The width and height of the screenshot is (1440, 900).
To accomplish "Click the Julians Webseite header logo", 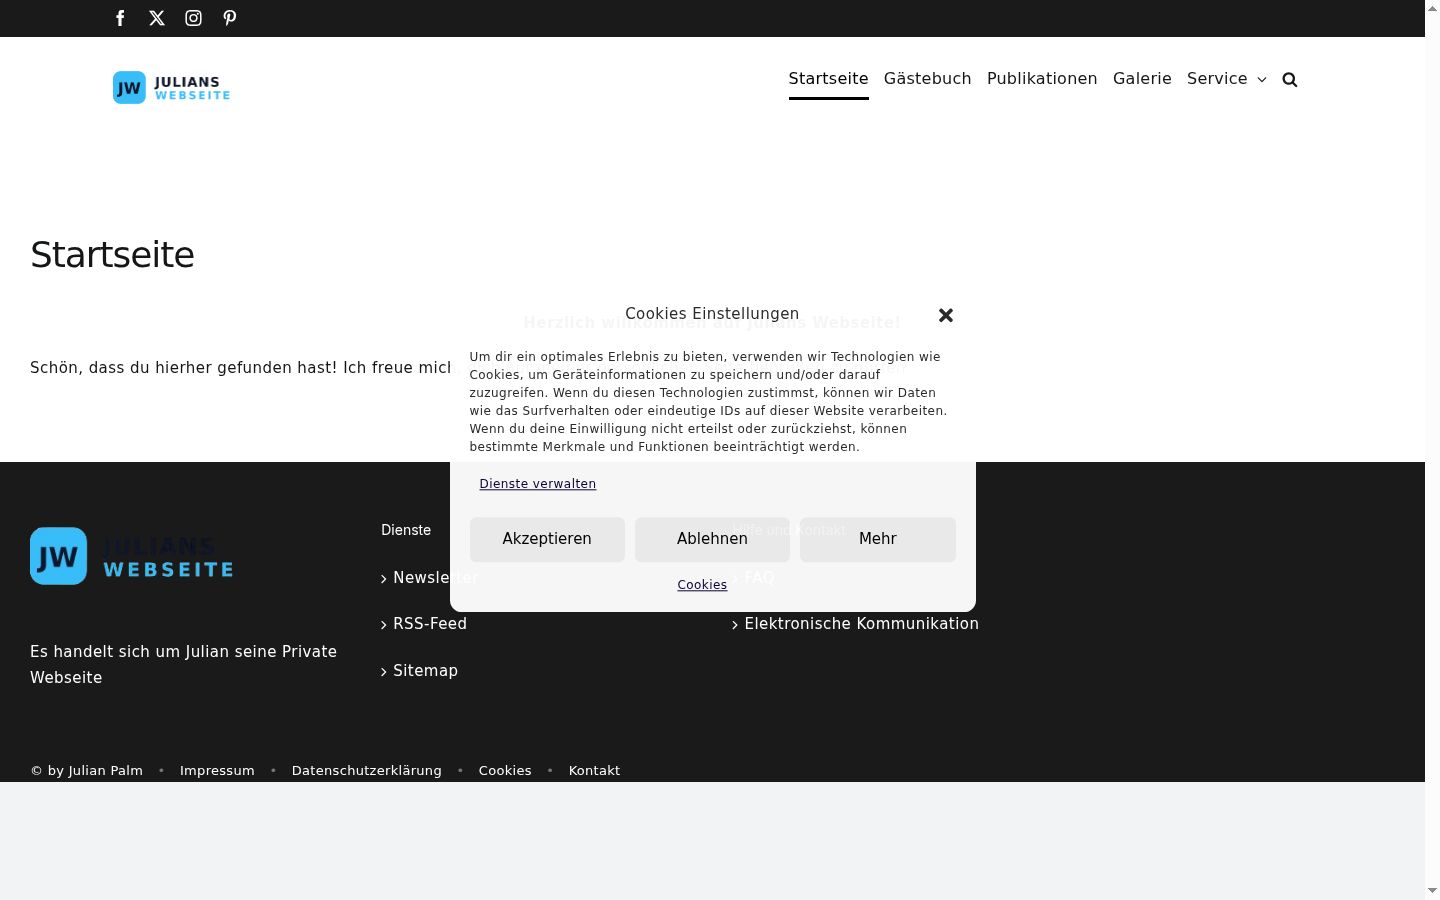I will click(171, 88).
